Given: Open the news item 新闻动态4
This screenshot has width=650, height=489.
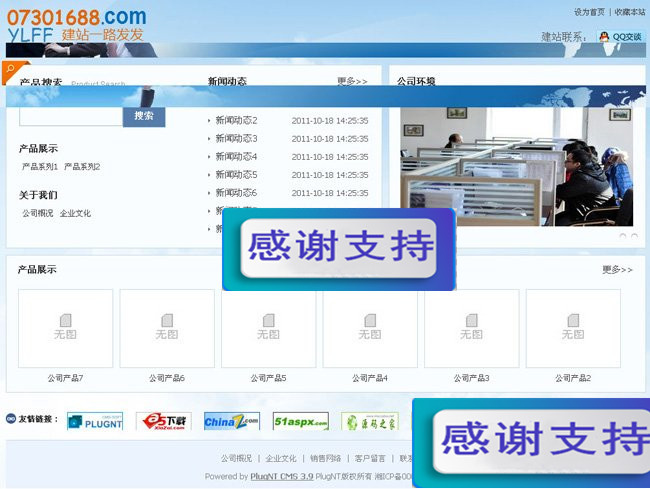Looking at the screenshot, I should (236, 157).
